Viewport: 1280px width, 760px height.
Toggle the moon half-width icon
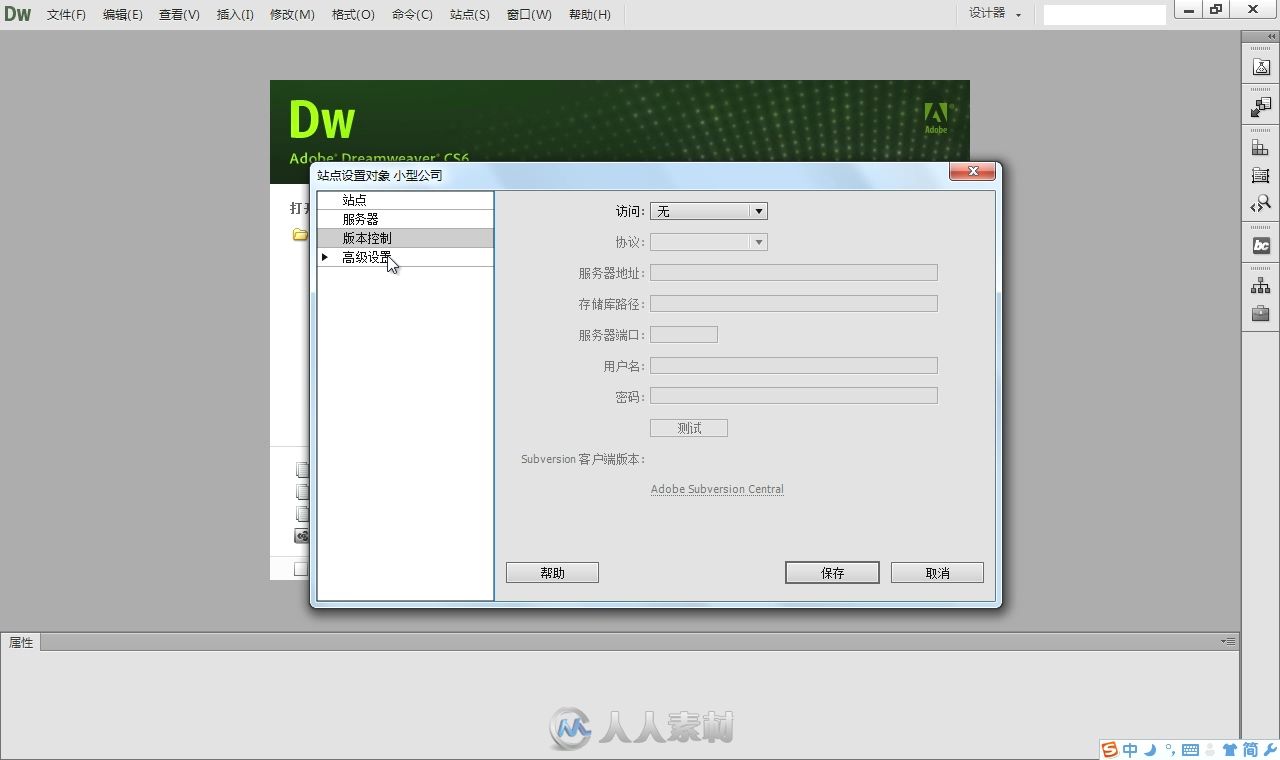(1150, 750)
